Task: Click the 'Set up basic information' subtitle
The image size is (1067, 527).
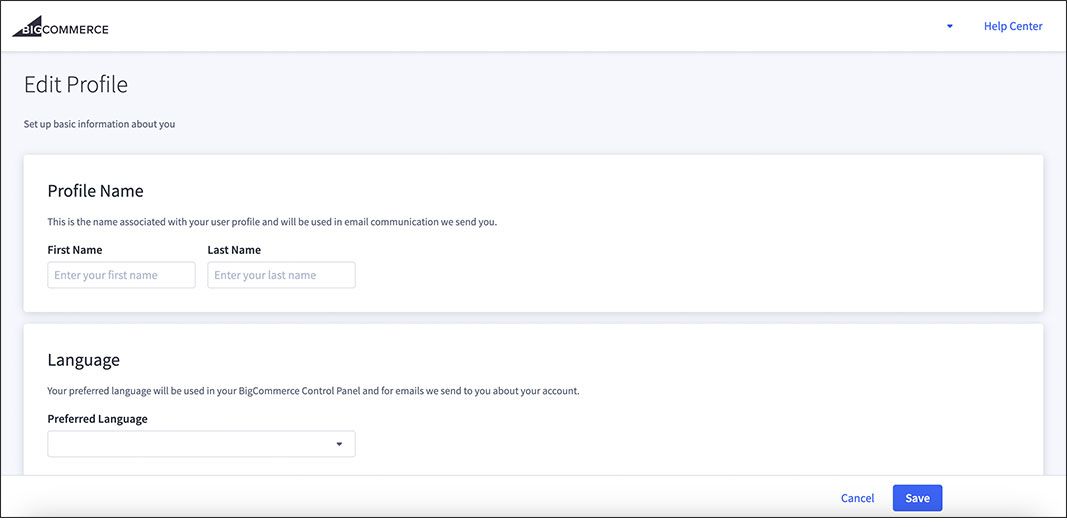Action: coord(99,125)
